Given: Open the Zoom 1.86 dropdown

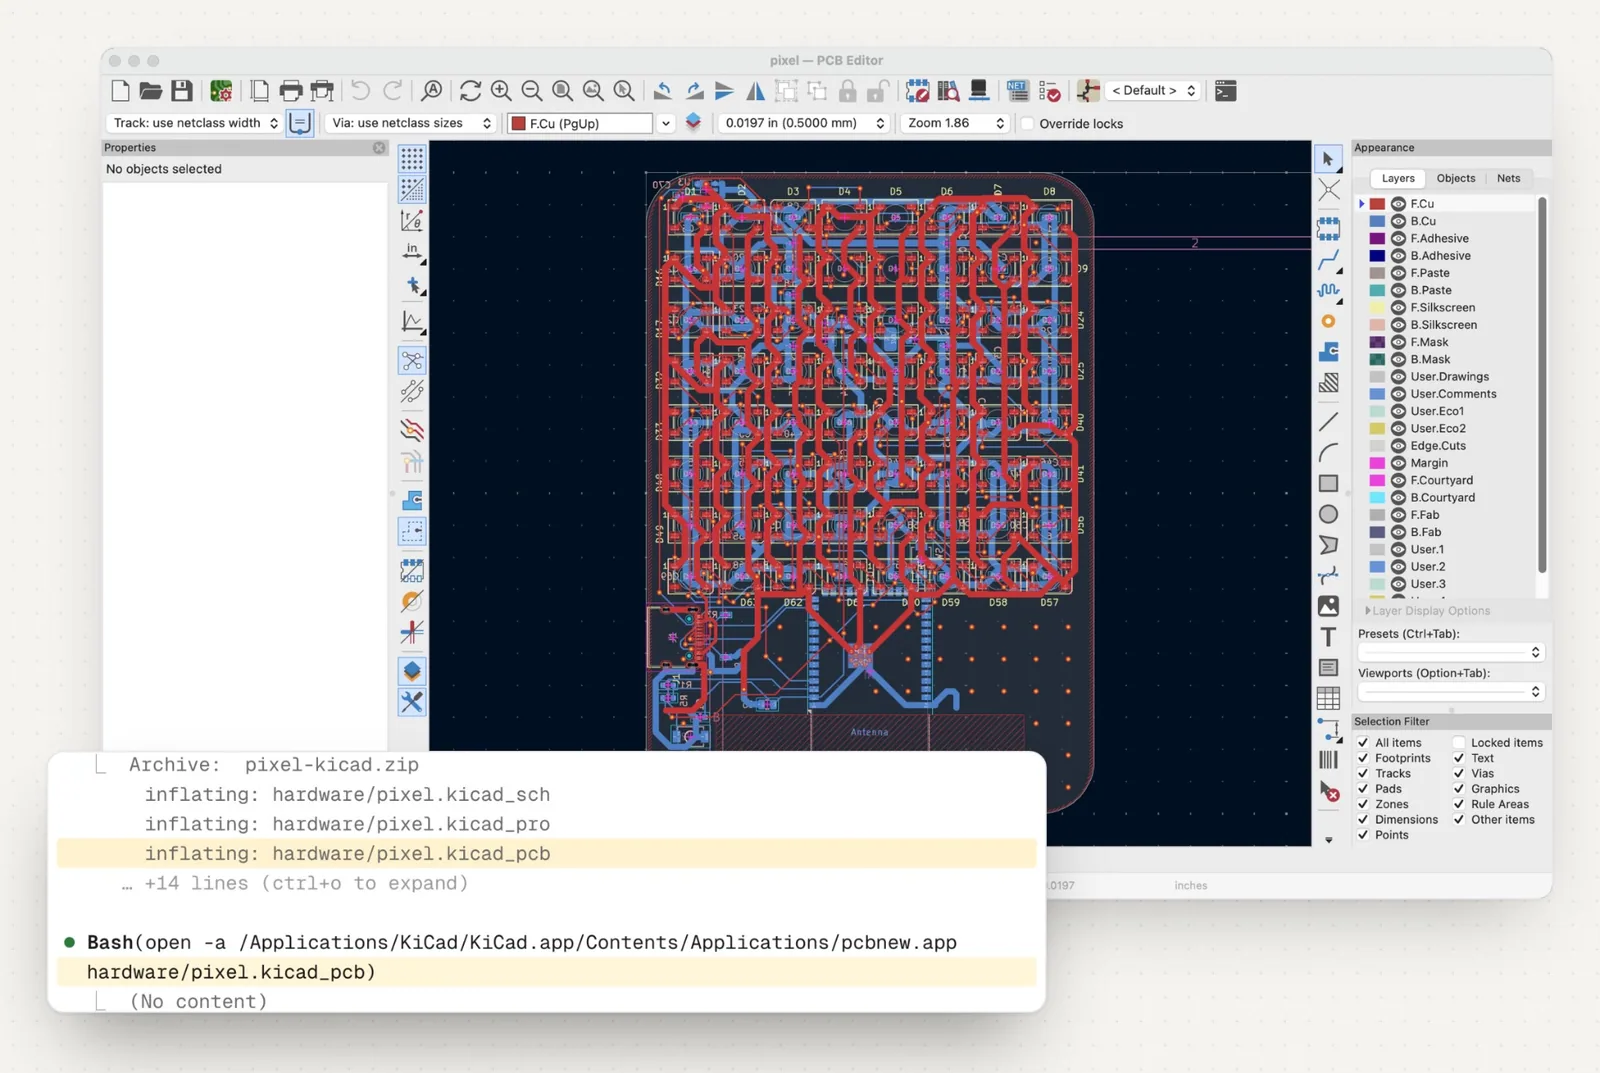Looking at the screenshot, I should 954,123.
